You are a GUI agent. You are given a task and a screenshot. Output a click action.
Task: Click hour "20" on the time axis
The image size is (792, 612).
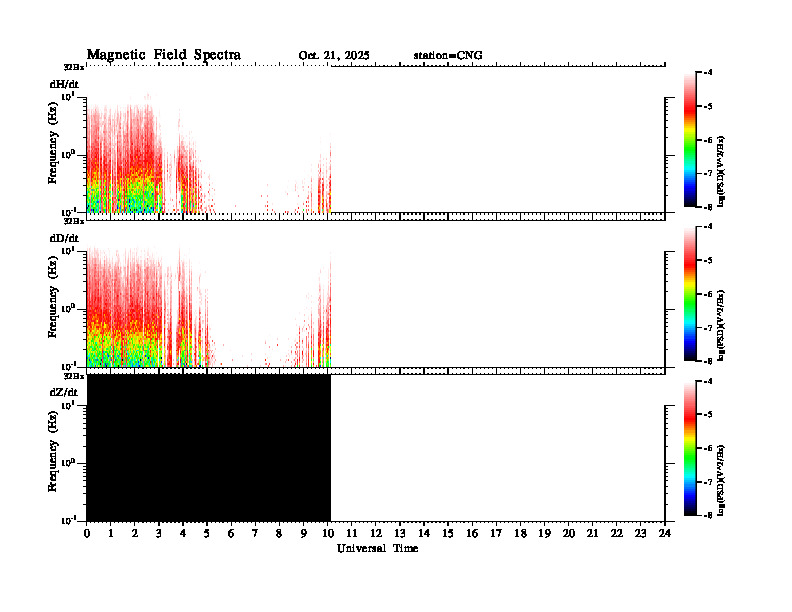coord(568,534)
